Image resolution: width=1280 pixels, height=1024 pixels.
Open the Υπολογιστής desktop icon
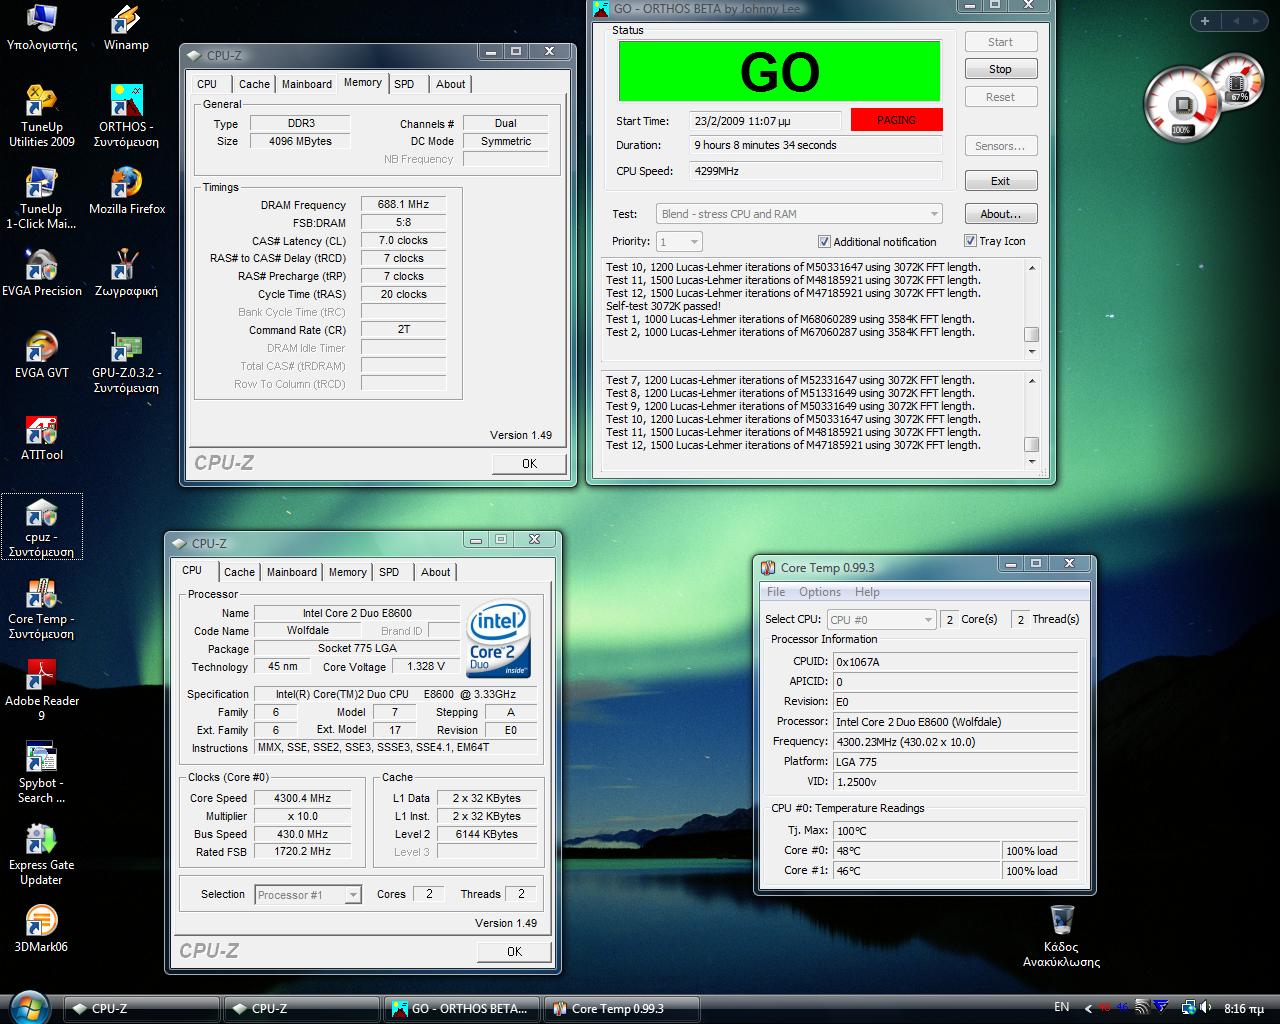click(x=41, y=28)
